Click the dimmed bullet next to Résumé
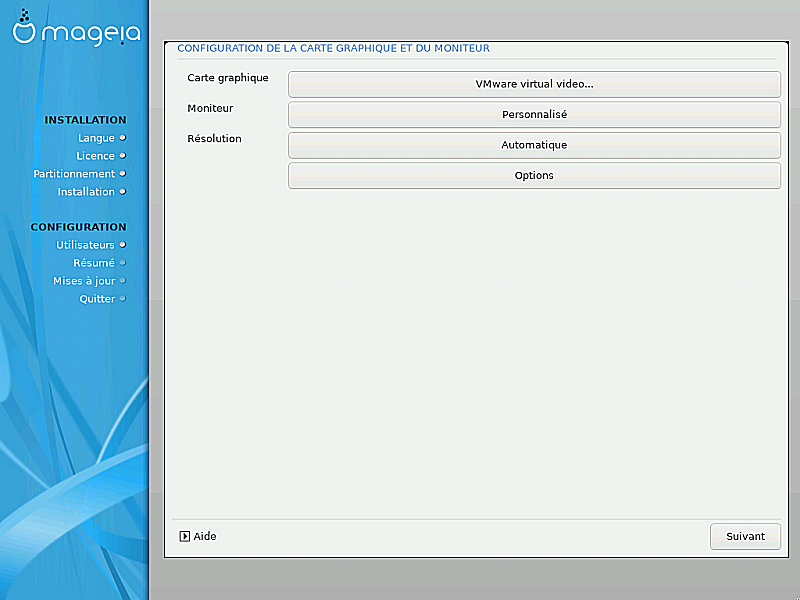The height and width of the screenshot is (600, 800). tap(123, 263)
